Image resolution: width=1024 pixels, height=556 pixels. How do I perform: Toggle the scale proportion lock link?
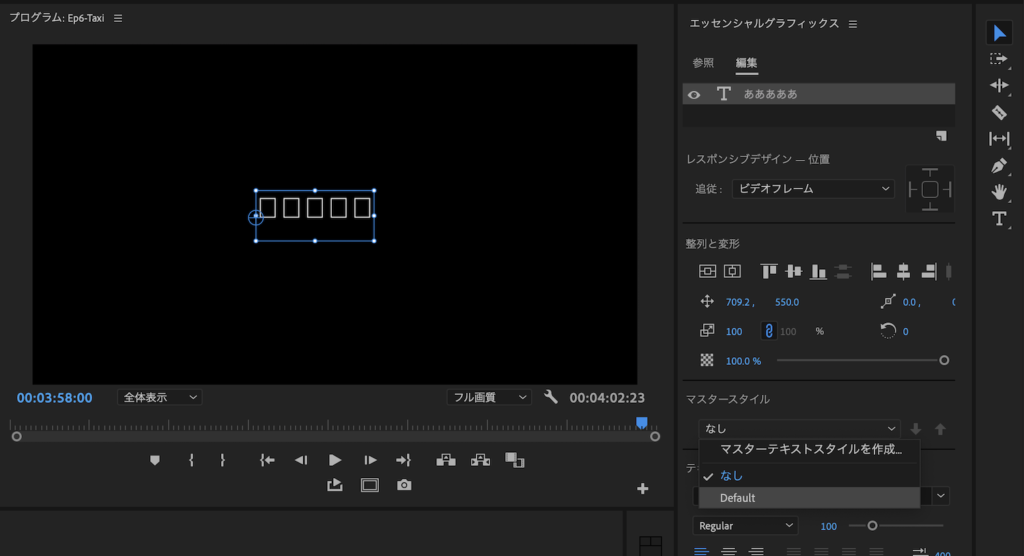[768, 331]
